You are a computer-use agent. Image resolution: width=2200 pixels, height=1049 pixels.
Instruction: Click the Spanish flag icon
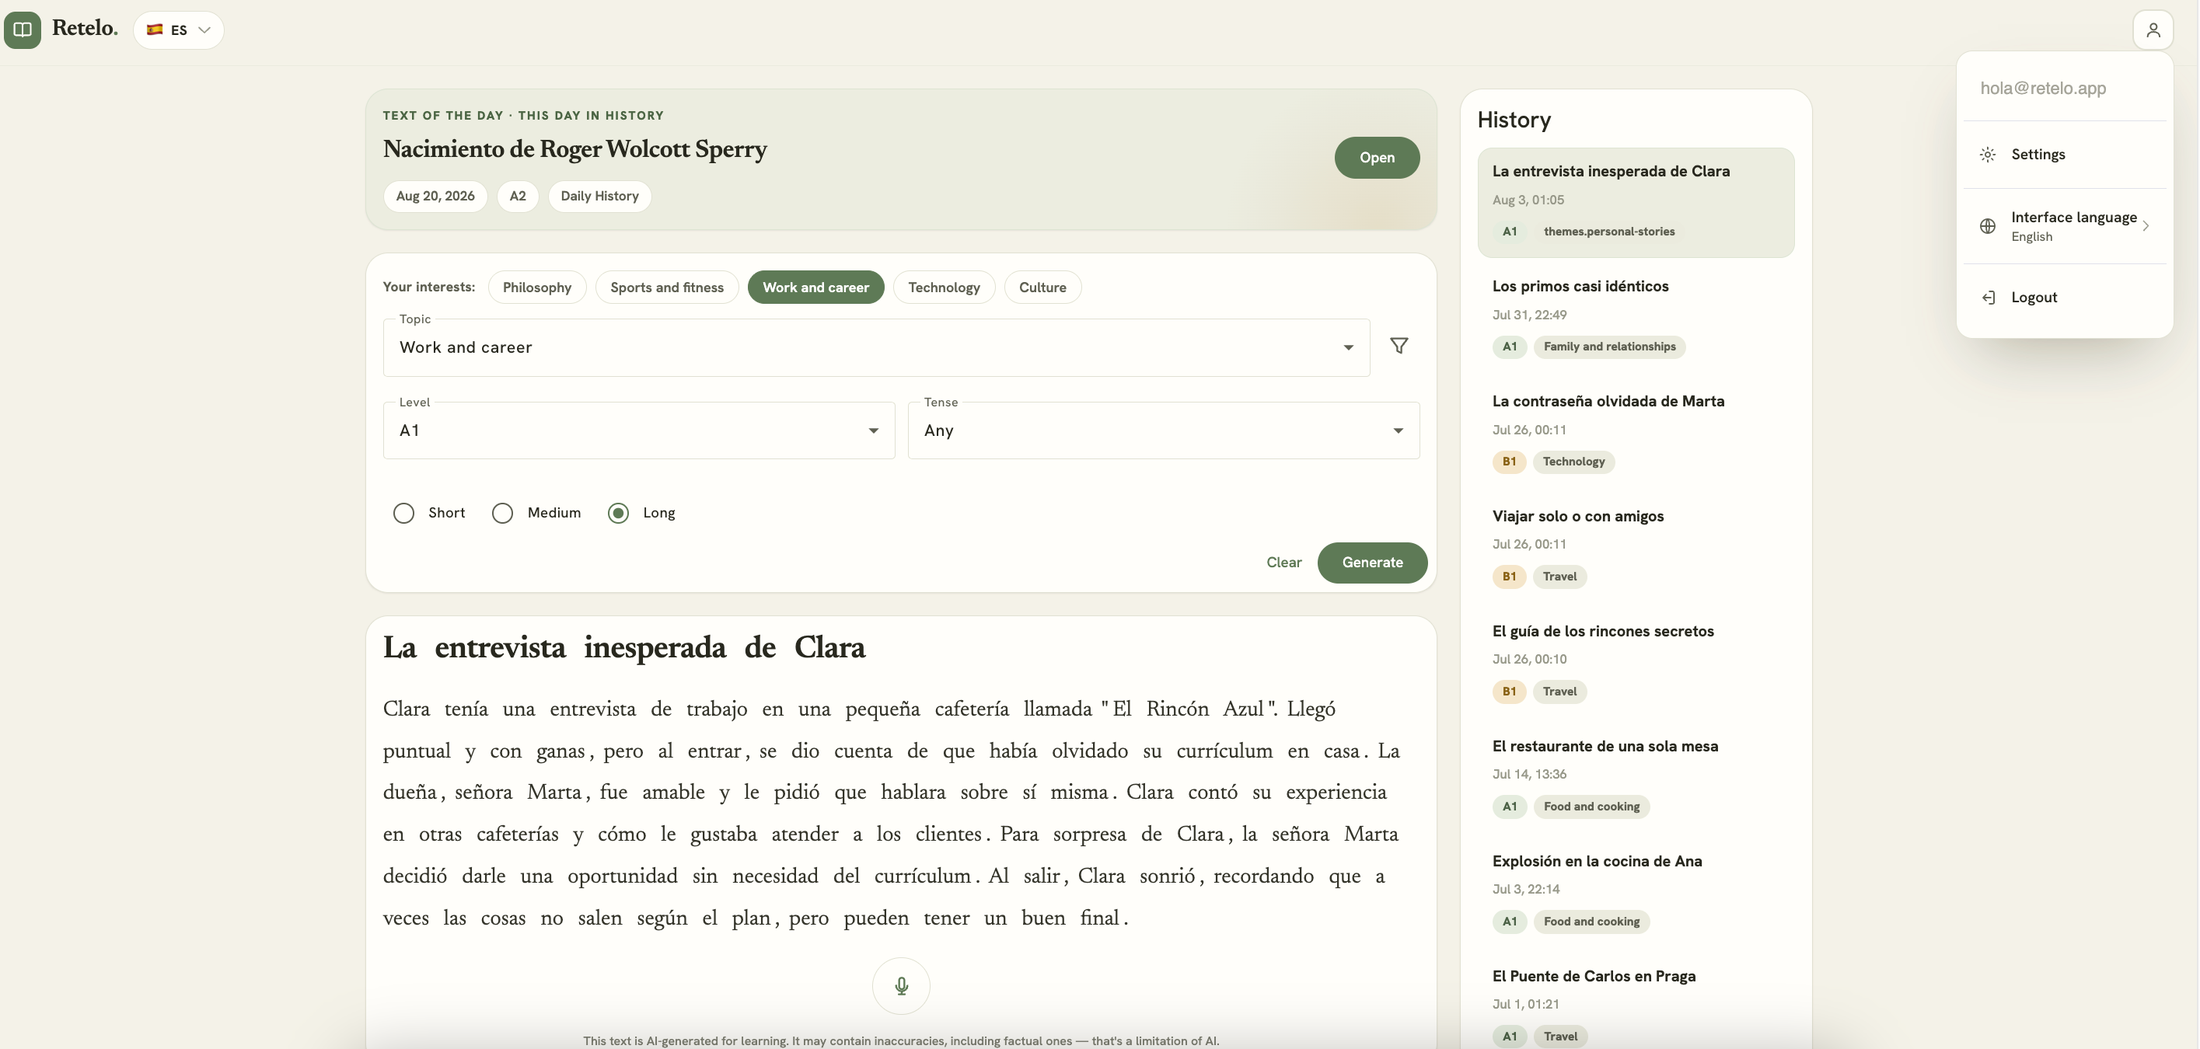coord(155,30)
